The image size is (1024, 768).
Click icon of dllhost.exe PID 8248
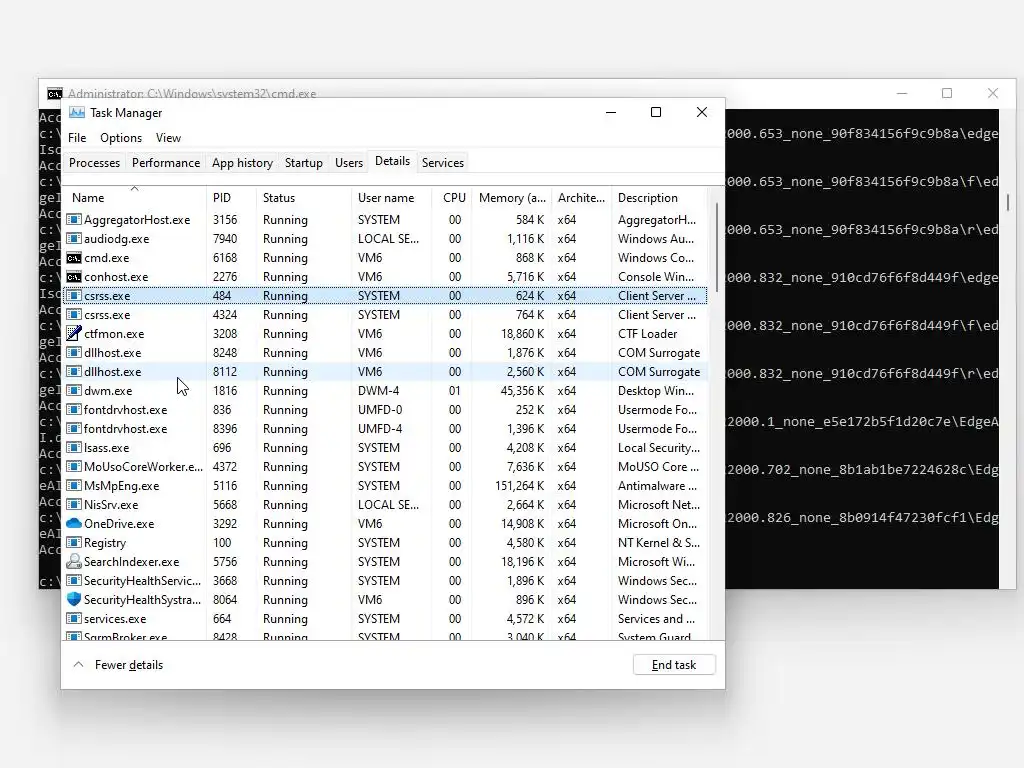[74, 352]
